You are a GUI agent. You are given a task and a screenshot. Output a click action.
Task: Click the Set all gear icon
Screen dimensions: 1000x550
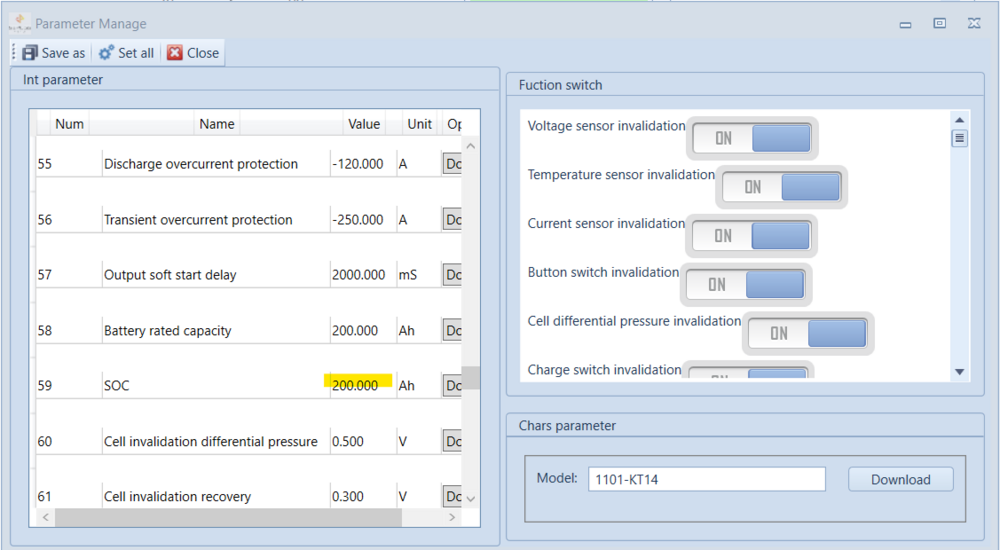point(106,53)
